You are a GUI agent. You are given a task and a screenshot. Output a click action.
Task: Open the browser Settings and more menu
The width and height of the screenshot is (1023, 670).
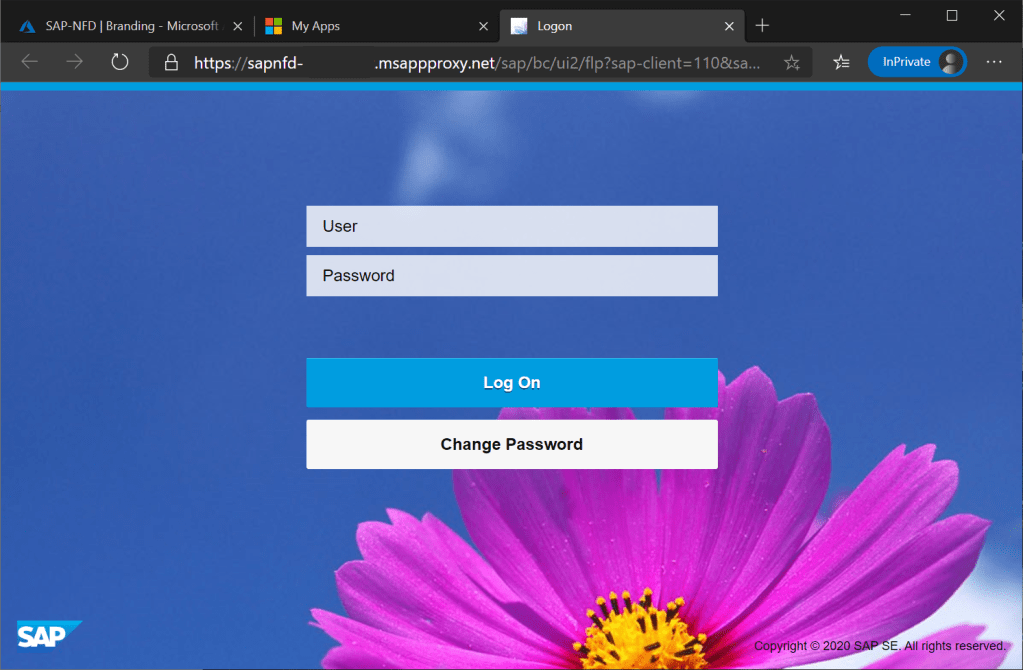993,62
